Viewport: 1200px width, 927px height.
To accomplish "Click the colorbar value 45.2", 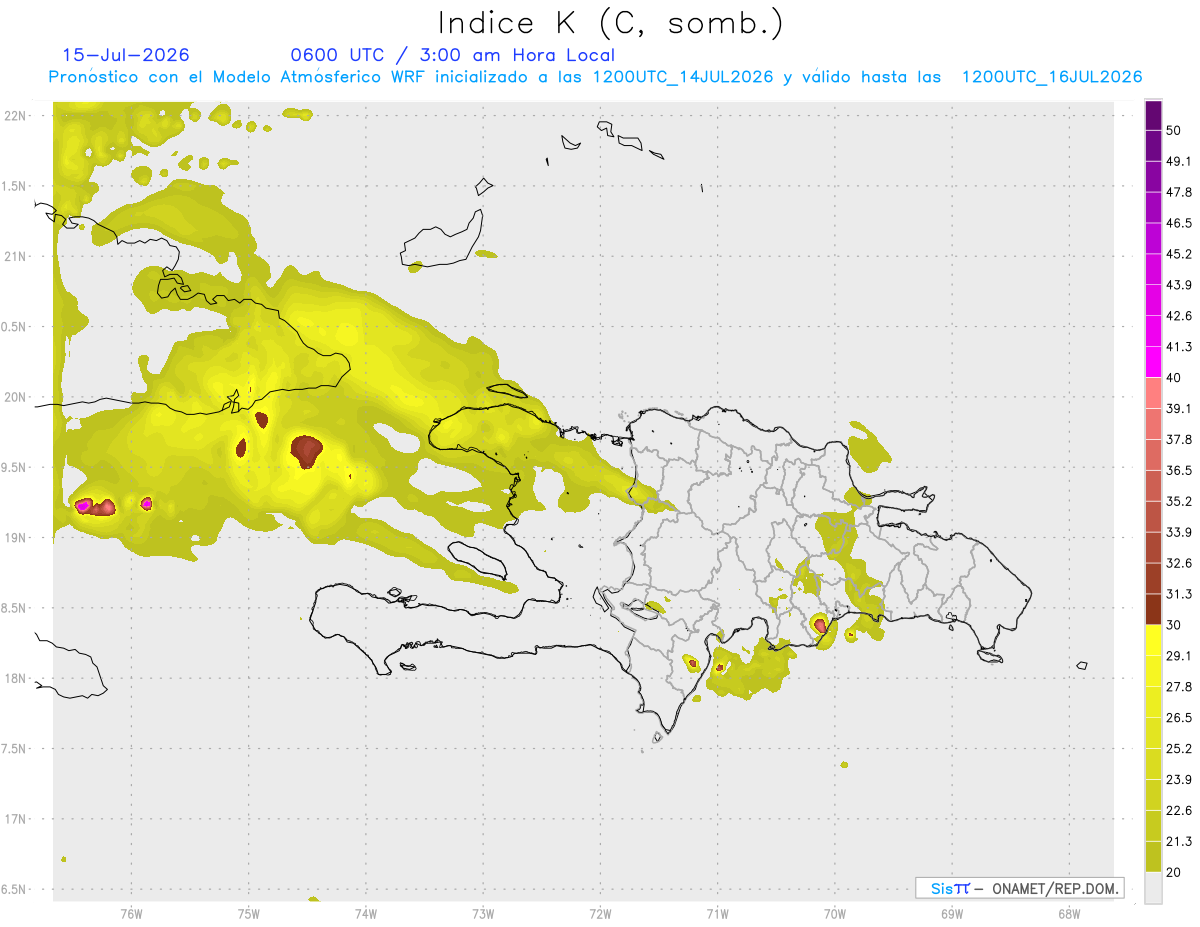I will (1179, 254).
